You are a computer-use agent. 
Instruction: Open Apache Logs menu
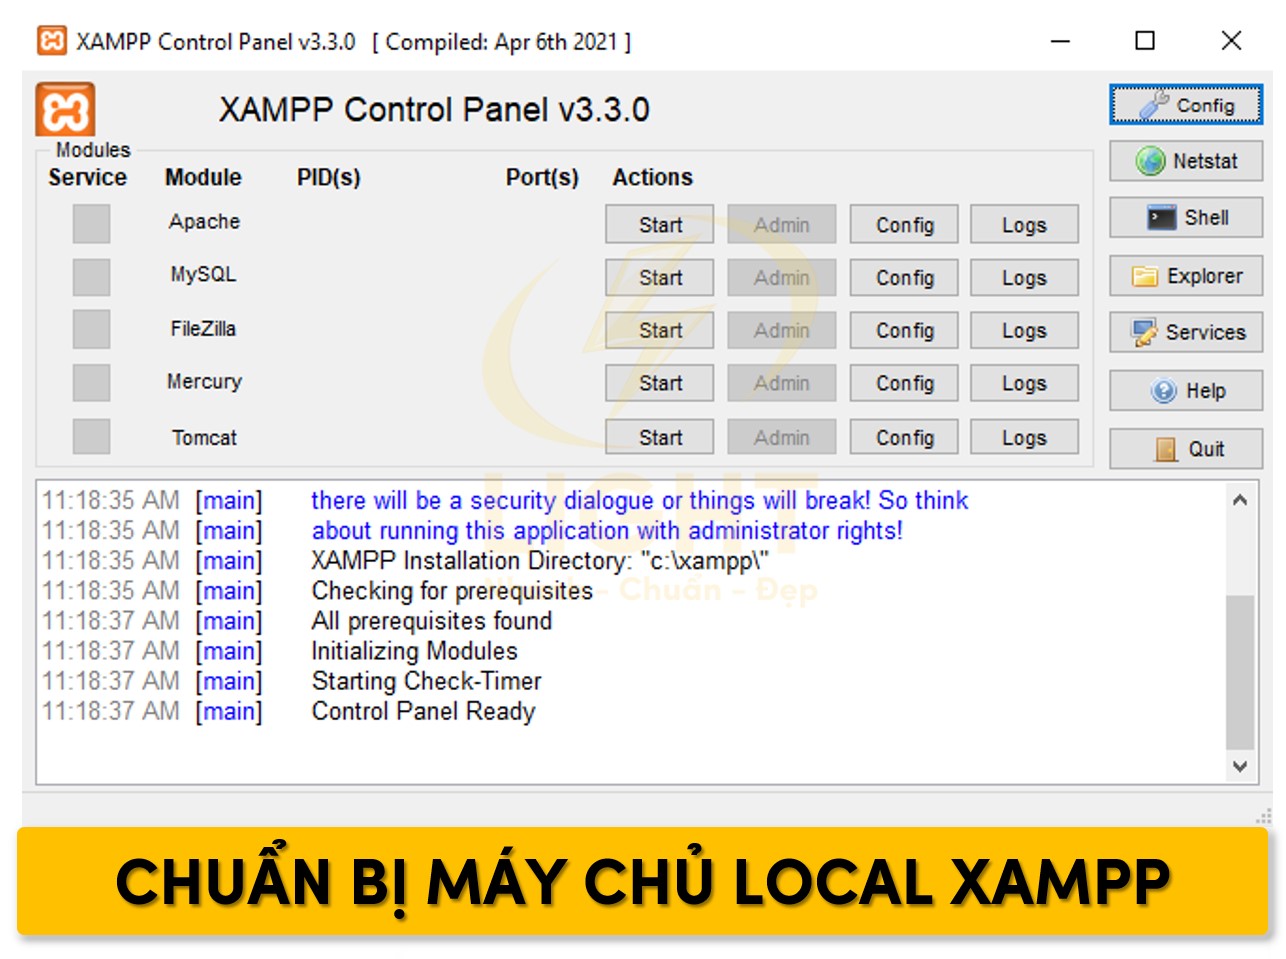pos(1024,225)
